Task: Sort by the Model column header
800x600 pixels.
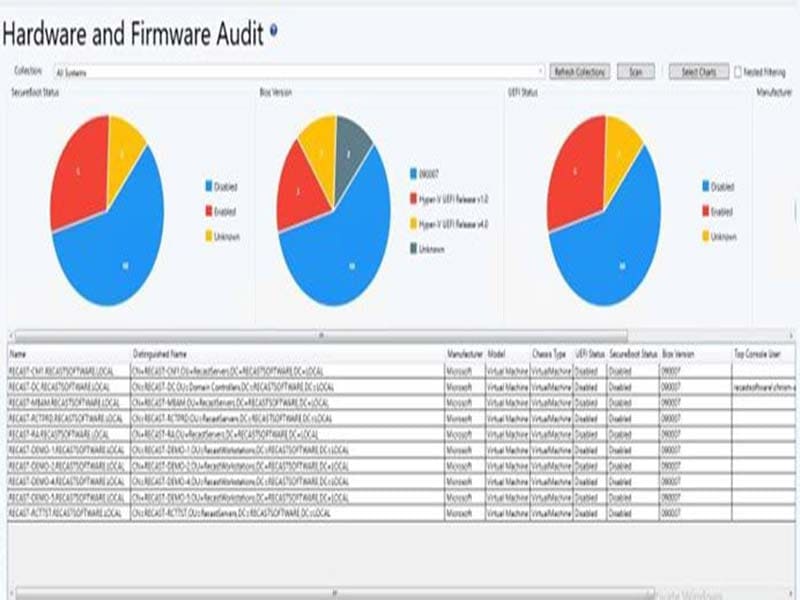Action: tap(508, 354)
